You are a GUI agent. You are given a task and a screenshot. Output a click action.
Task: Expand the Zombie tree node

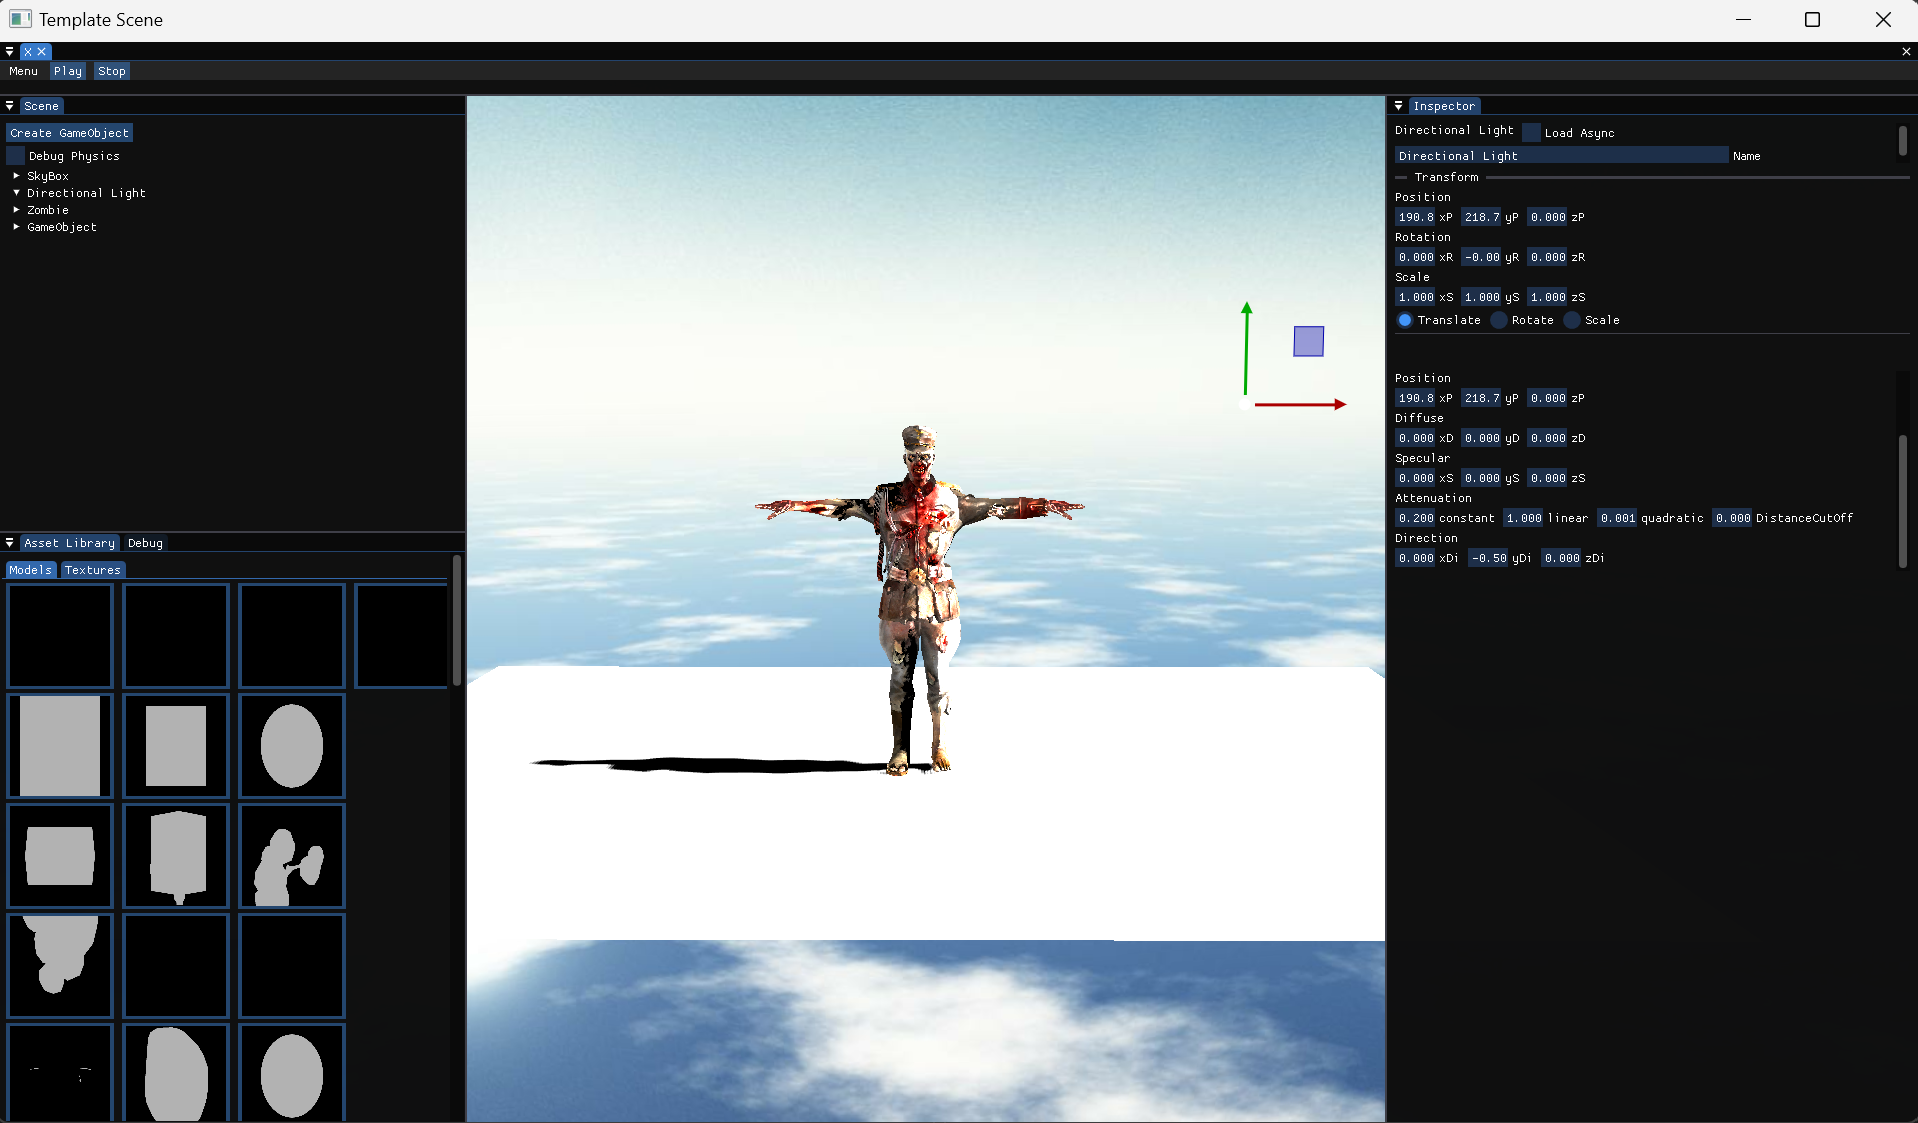16,210
